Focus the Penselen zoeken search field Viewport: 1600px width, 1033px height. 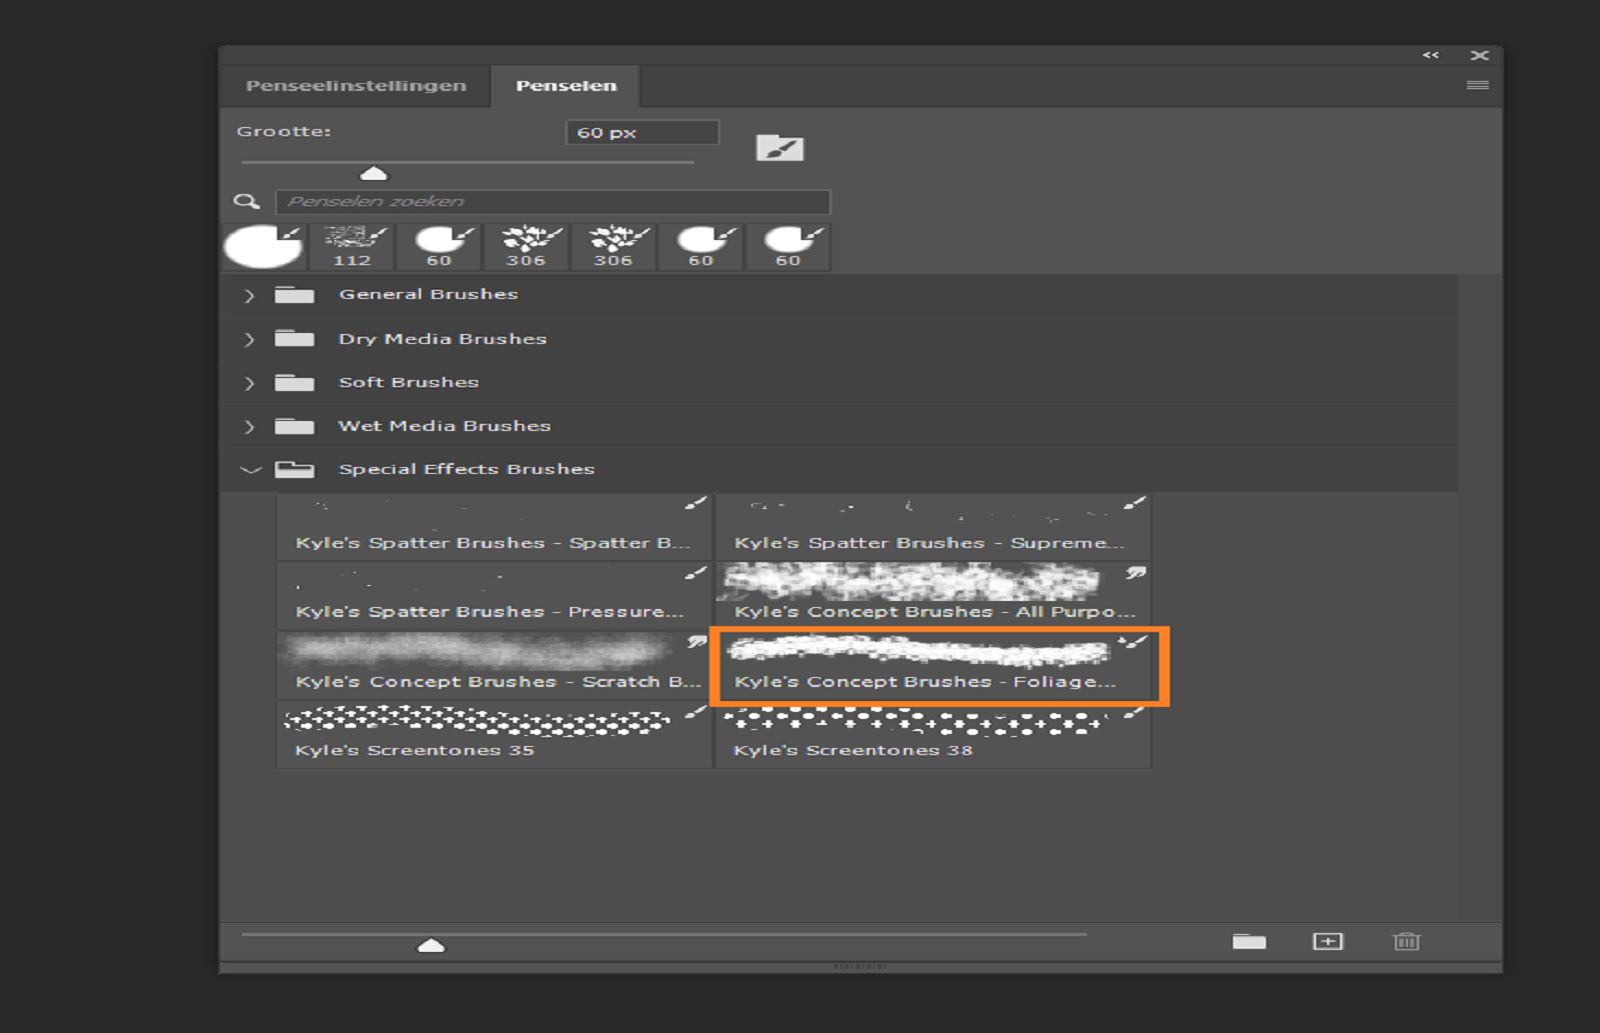tap(553, 202)
